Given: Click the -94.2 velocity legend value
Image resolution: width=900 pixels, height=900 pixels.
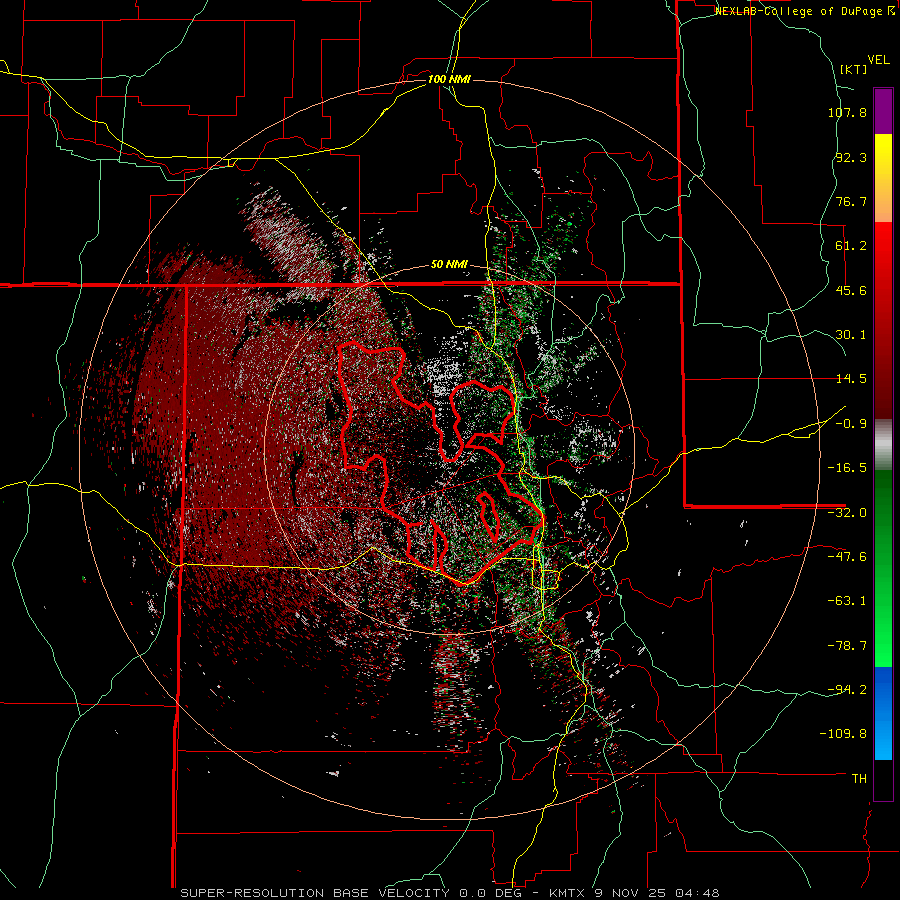Looking at the screenshot, I should click(847, 690).
